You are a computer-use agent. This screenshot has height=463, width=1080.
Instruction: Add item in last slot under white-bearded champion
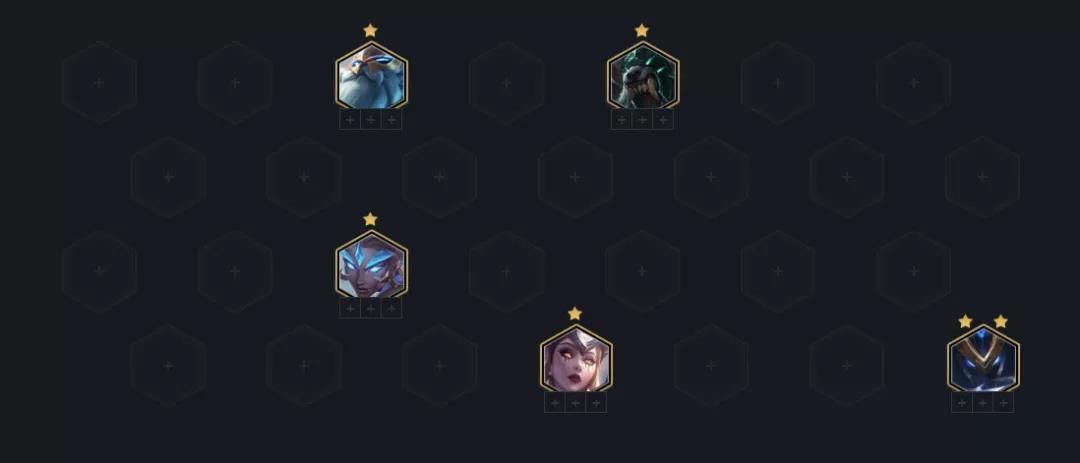pyautogui.click(x=391, y=120)
